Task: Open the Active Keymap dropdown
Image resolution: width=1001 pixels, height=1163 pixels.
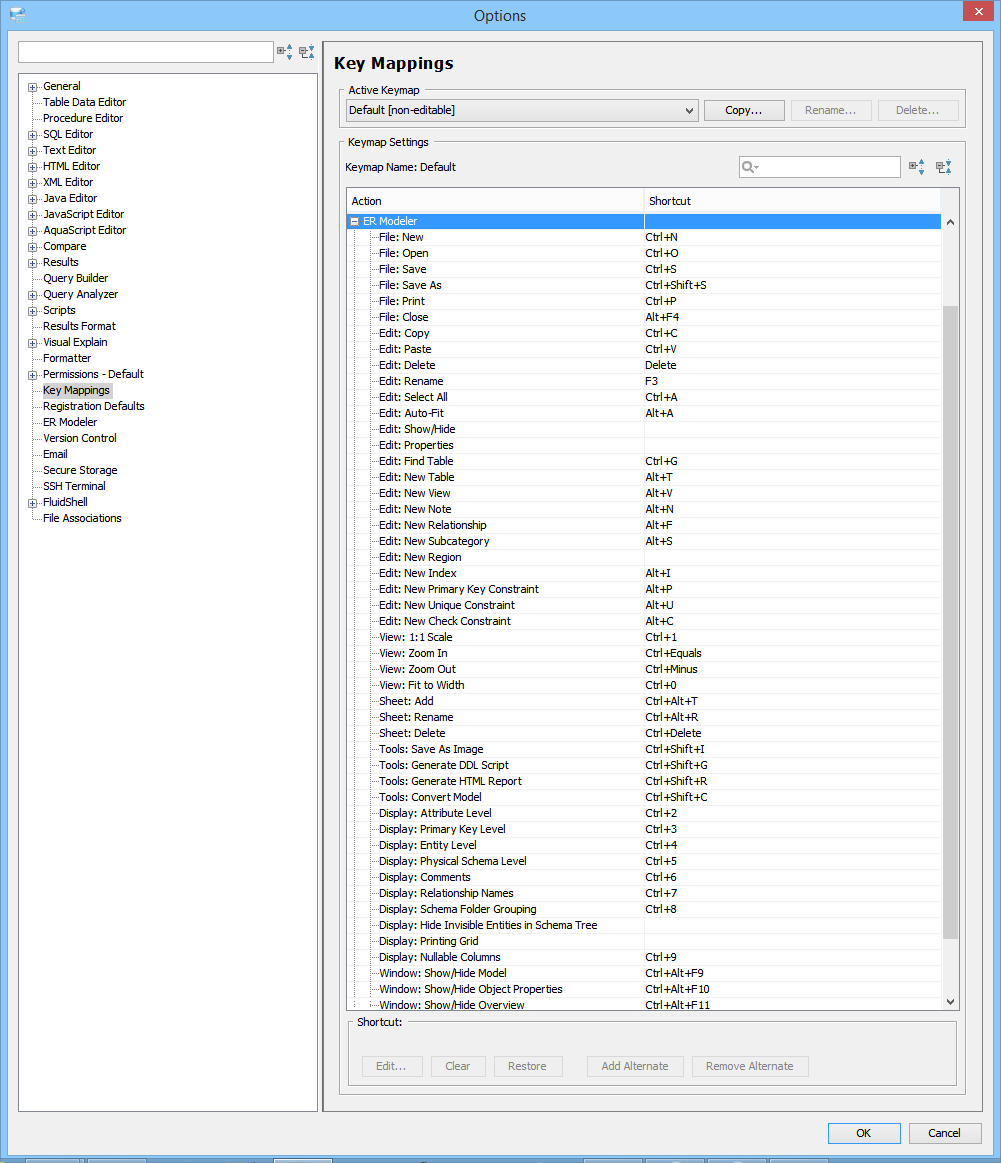Action: (x=522, y=111)
